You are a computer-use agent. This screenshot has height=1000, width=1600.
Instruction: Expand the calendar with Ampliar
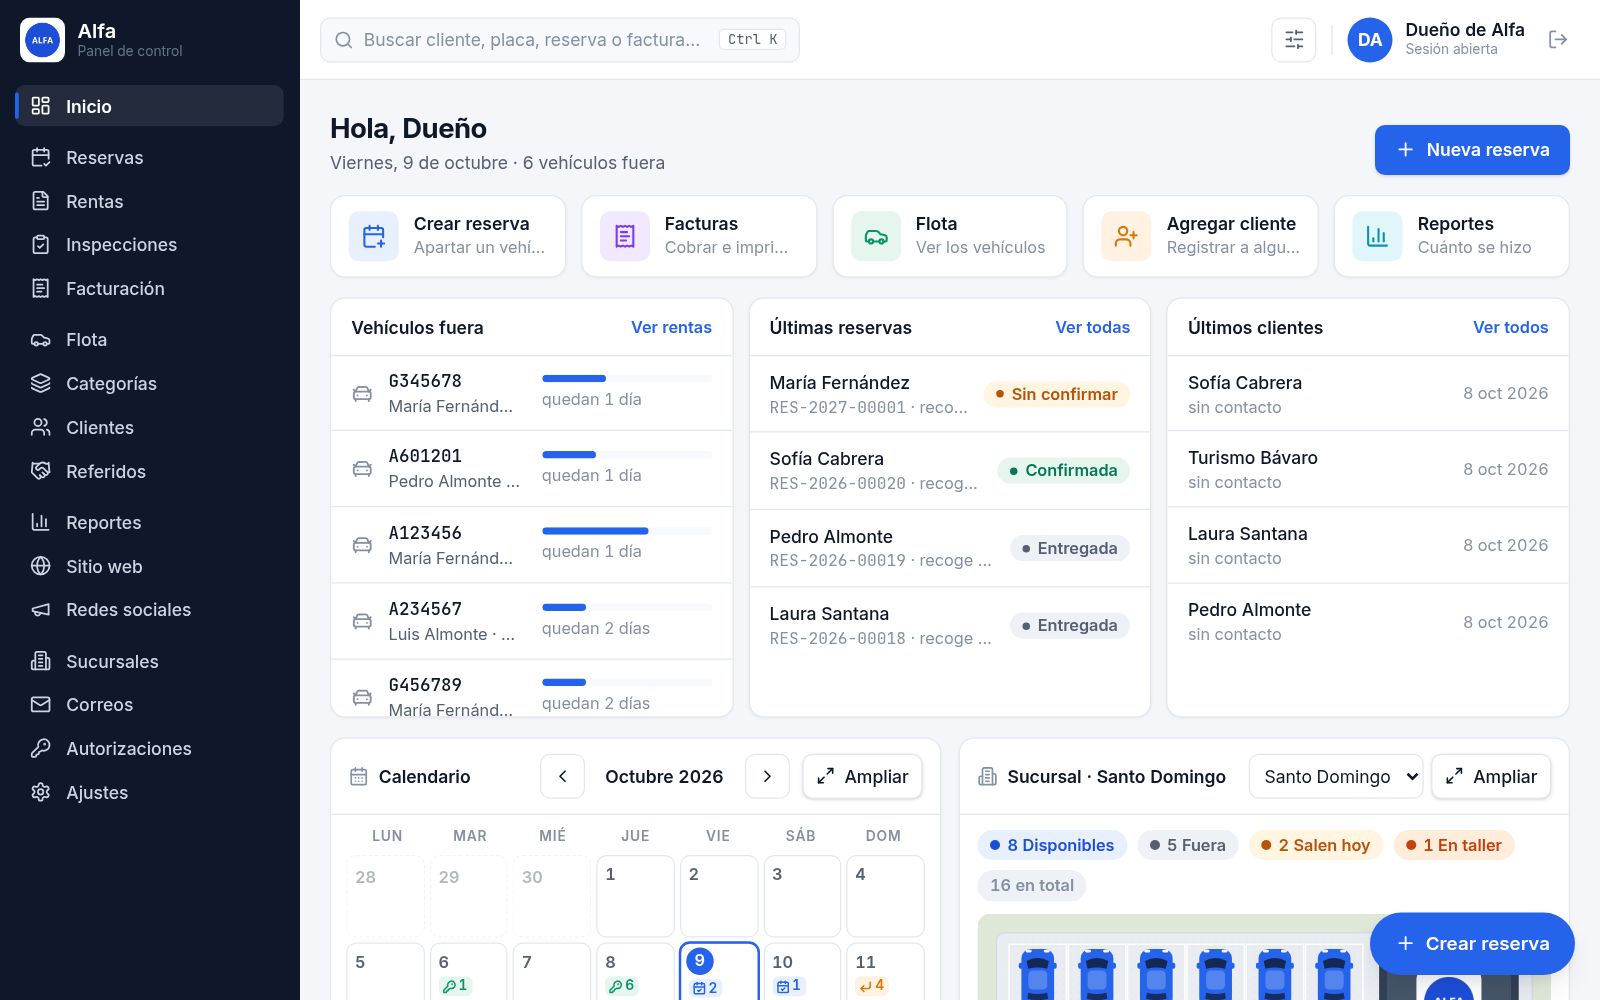[862, 777]
